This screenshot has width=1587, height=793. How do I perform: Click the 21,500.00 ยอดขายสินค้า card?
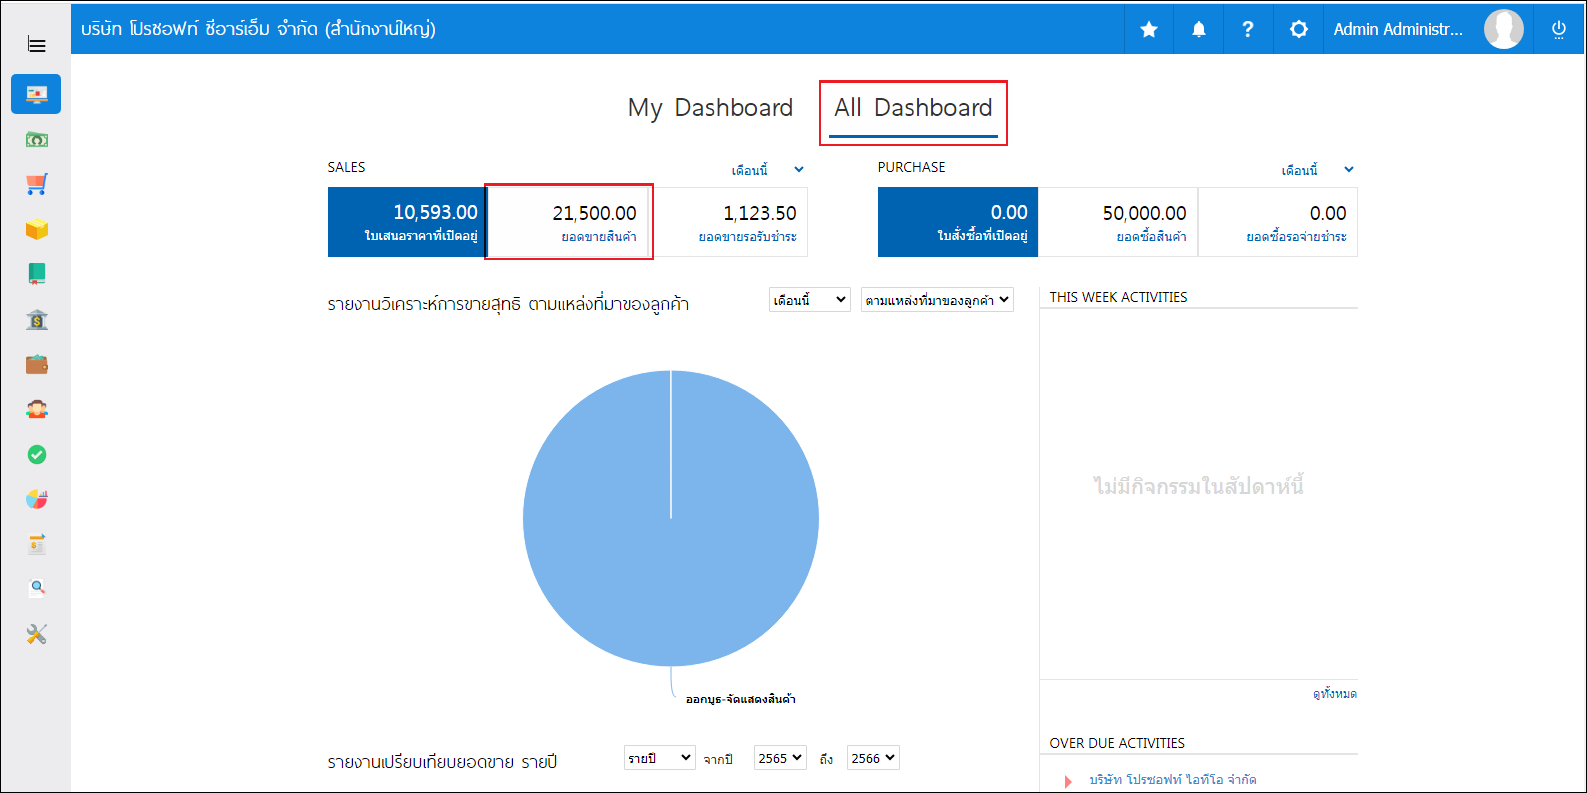click(x=568, y=222)
